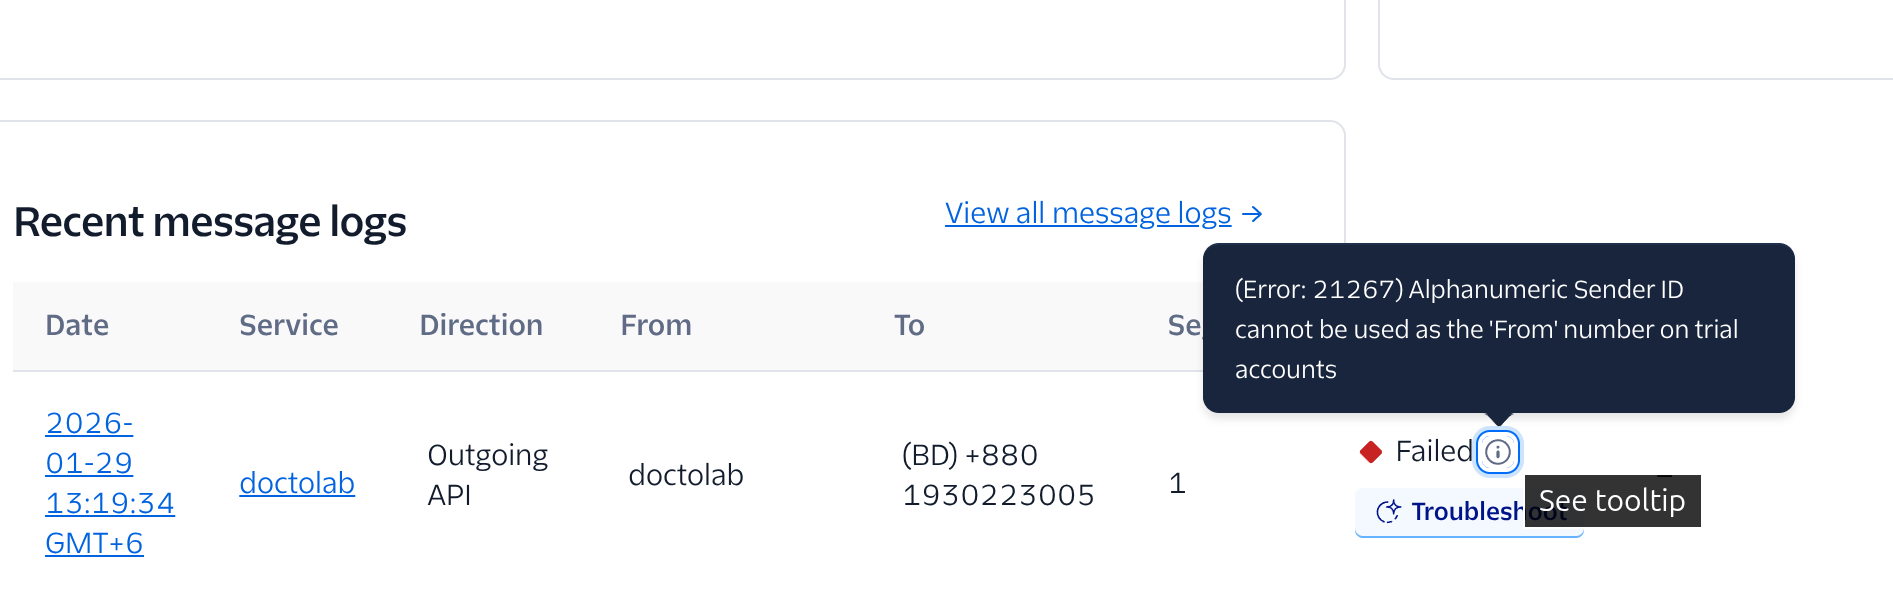The width and height of the screenshot is (1893, 592).
Task: Click the From column header
Action: [x=656, y=326]
